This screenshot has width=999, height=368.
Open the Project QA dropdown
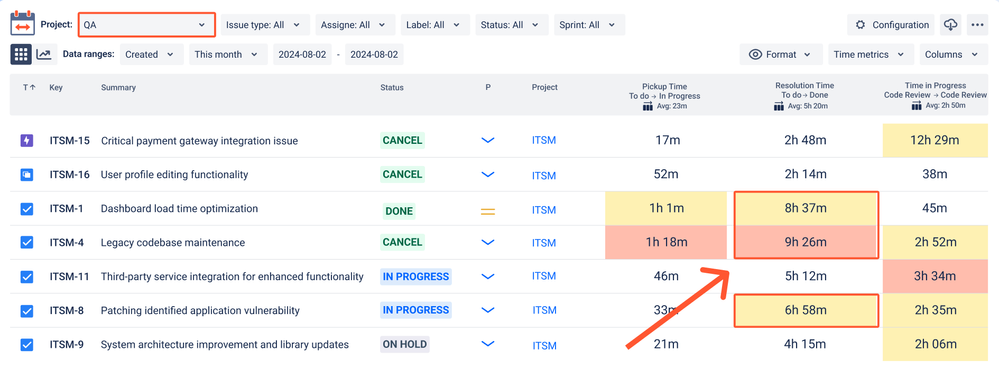[147, 25]
